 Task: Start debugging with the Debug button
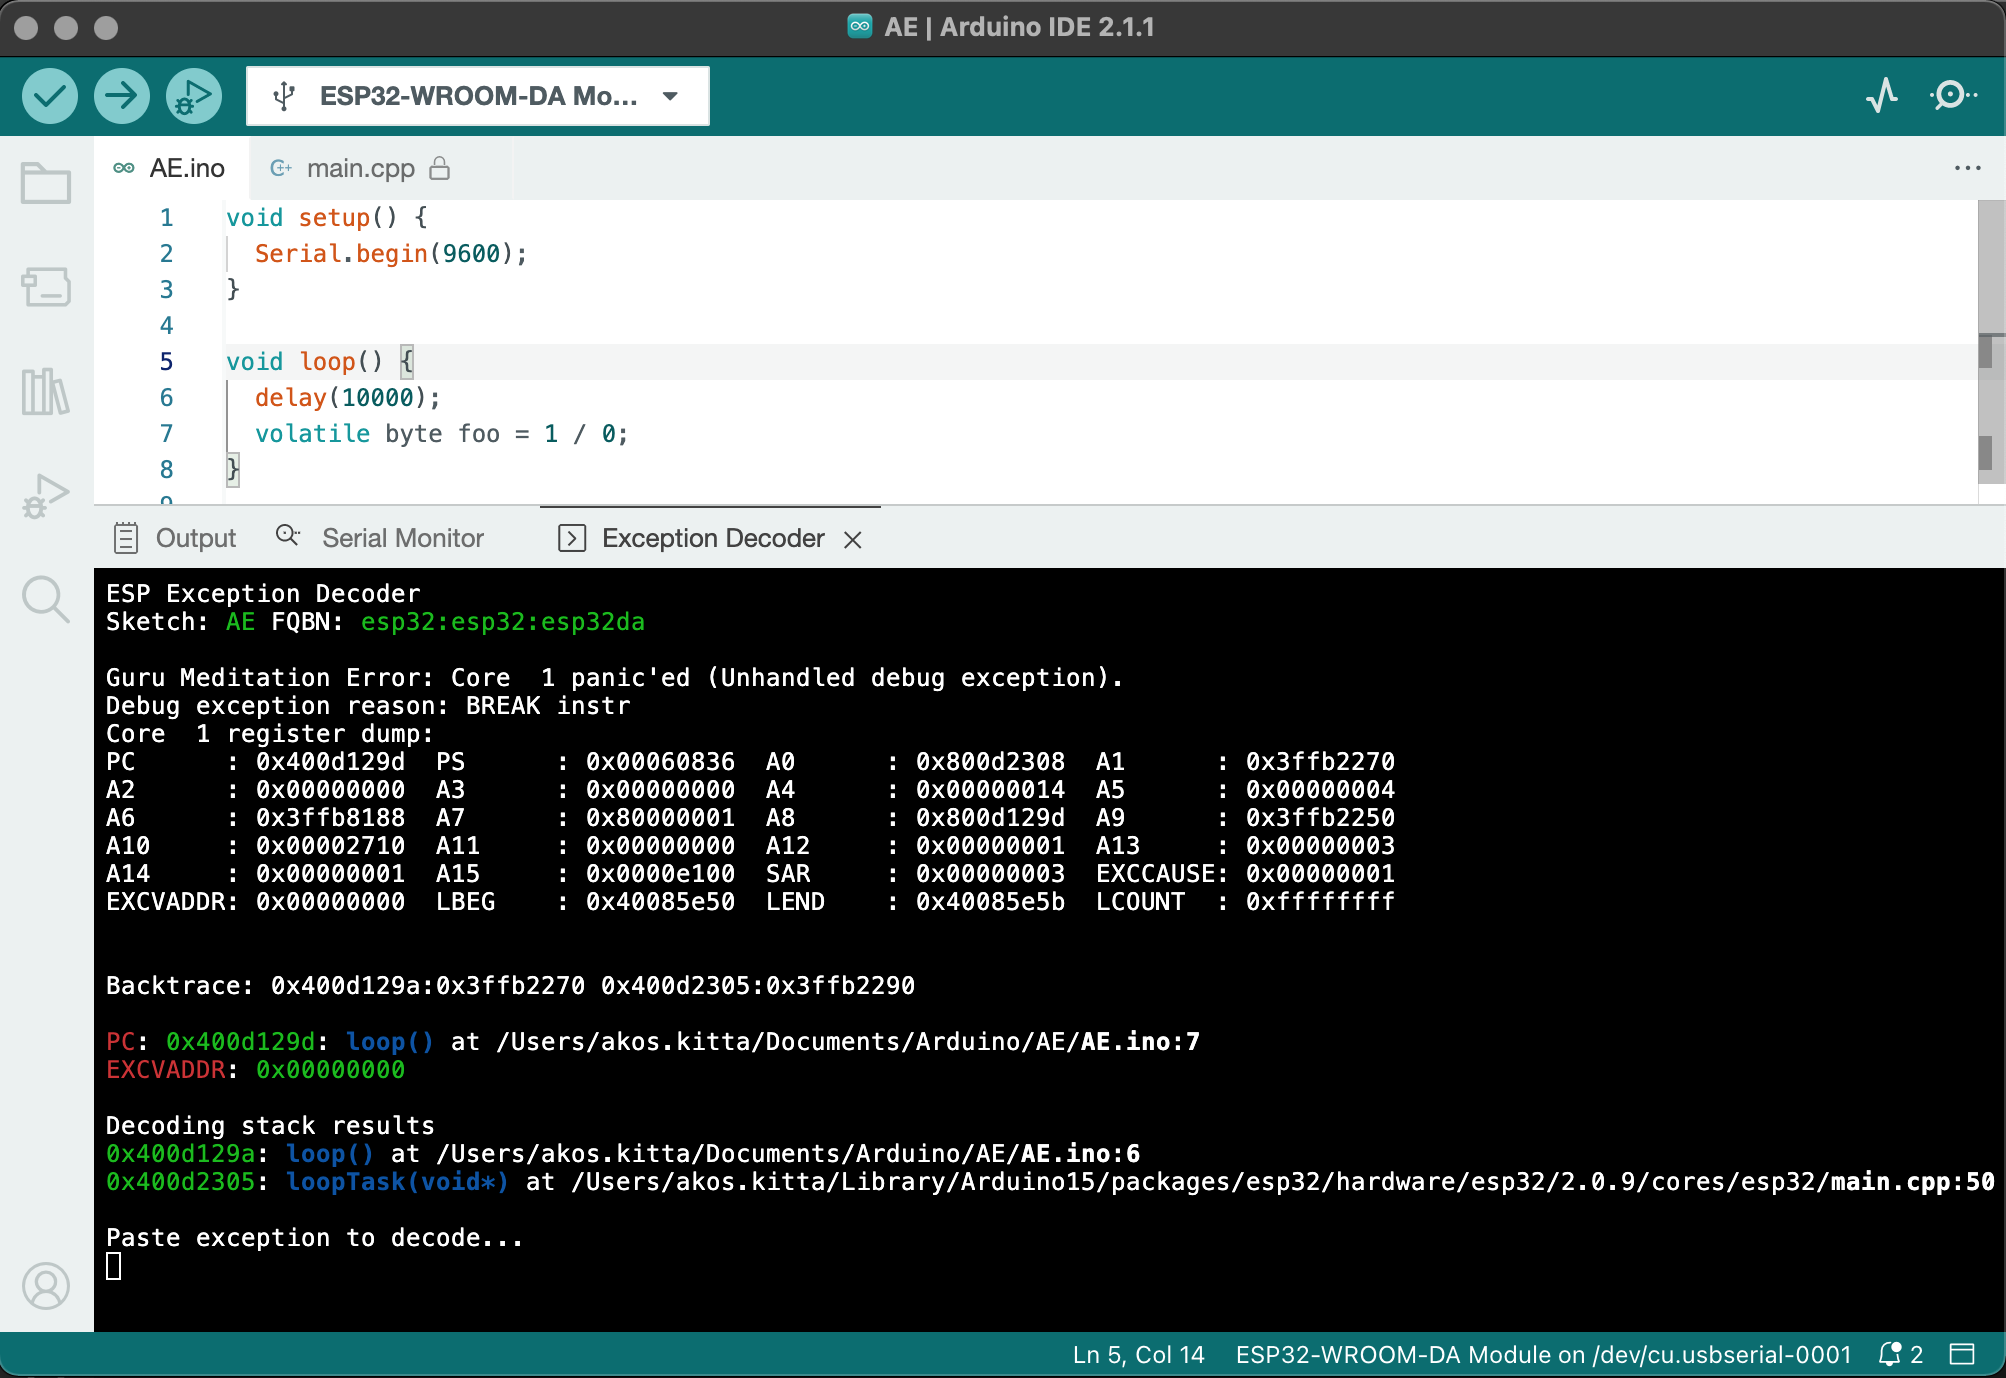193,96
